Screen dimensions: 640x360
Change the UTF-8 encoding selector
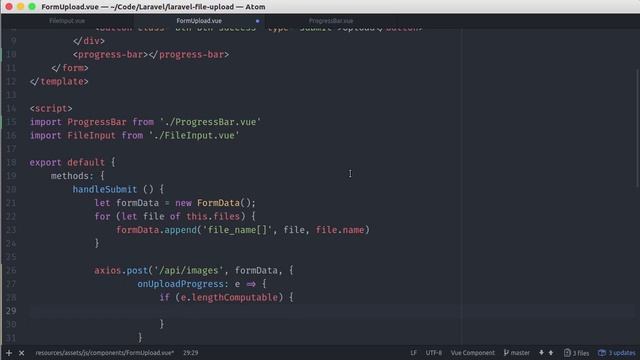pos(433,353)
